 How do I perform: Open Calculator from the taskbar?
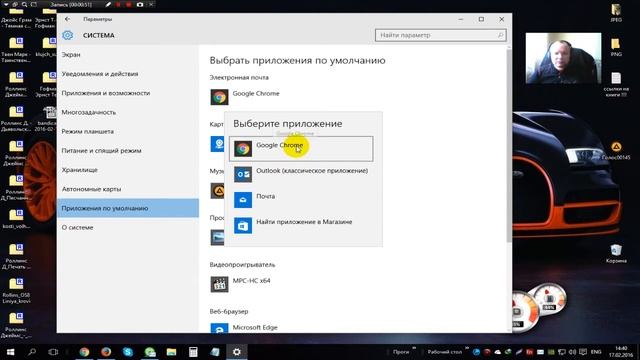(193, 351)
